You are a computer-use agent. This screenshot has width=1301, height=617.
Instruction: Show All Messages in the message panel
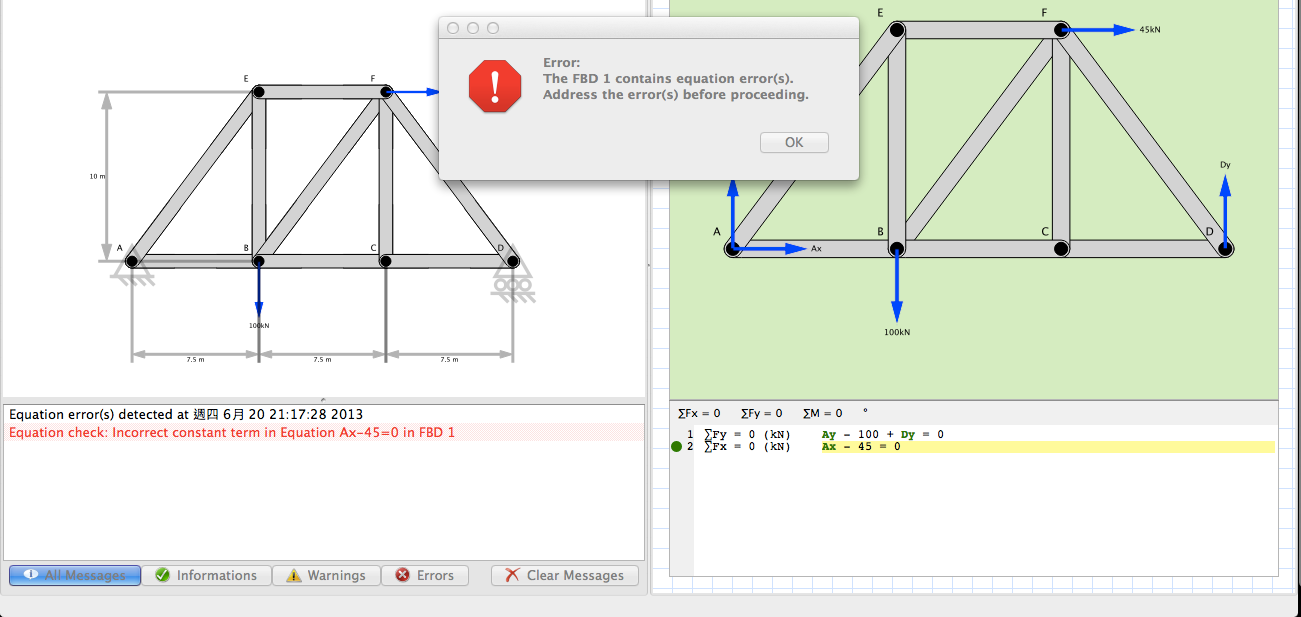(x=75, y=575)
